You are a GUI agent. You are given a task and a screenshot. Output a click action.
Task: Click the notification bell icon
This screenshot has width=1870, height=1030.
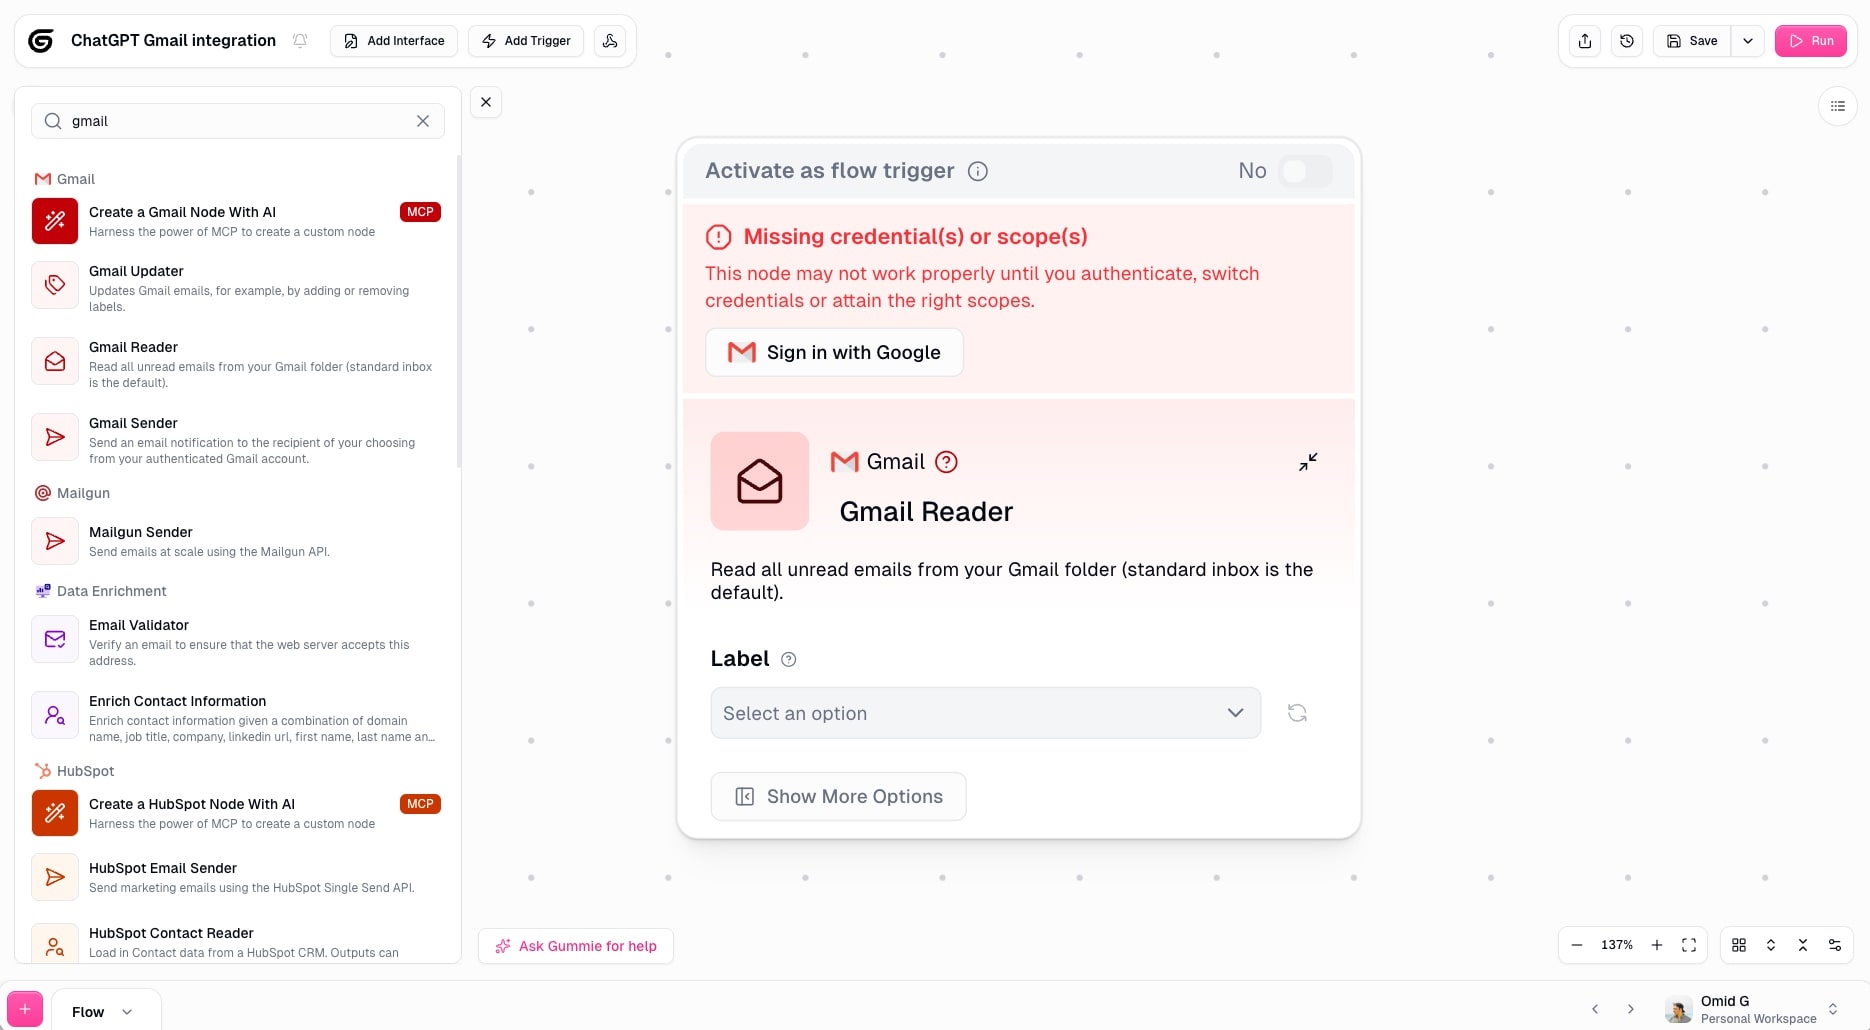tap(300, 41)
